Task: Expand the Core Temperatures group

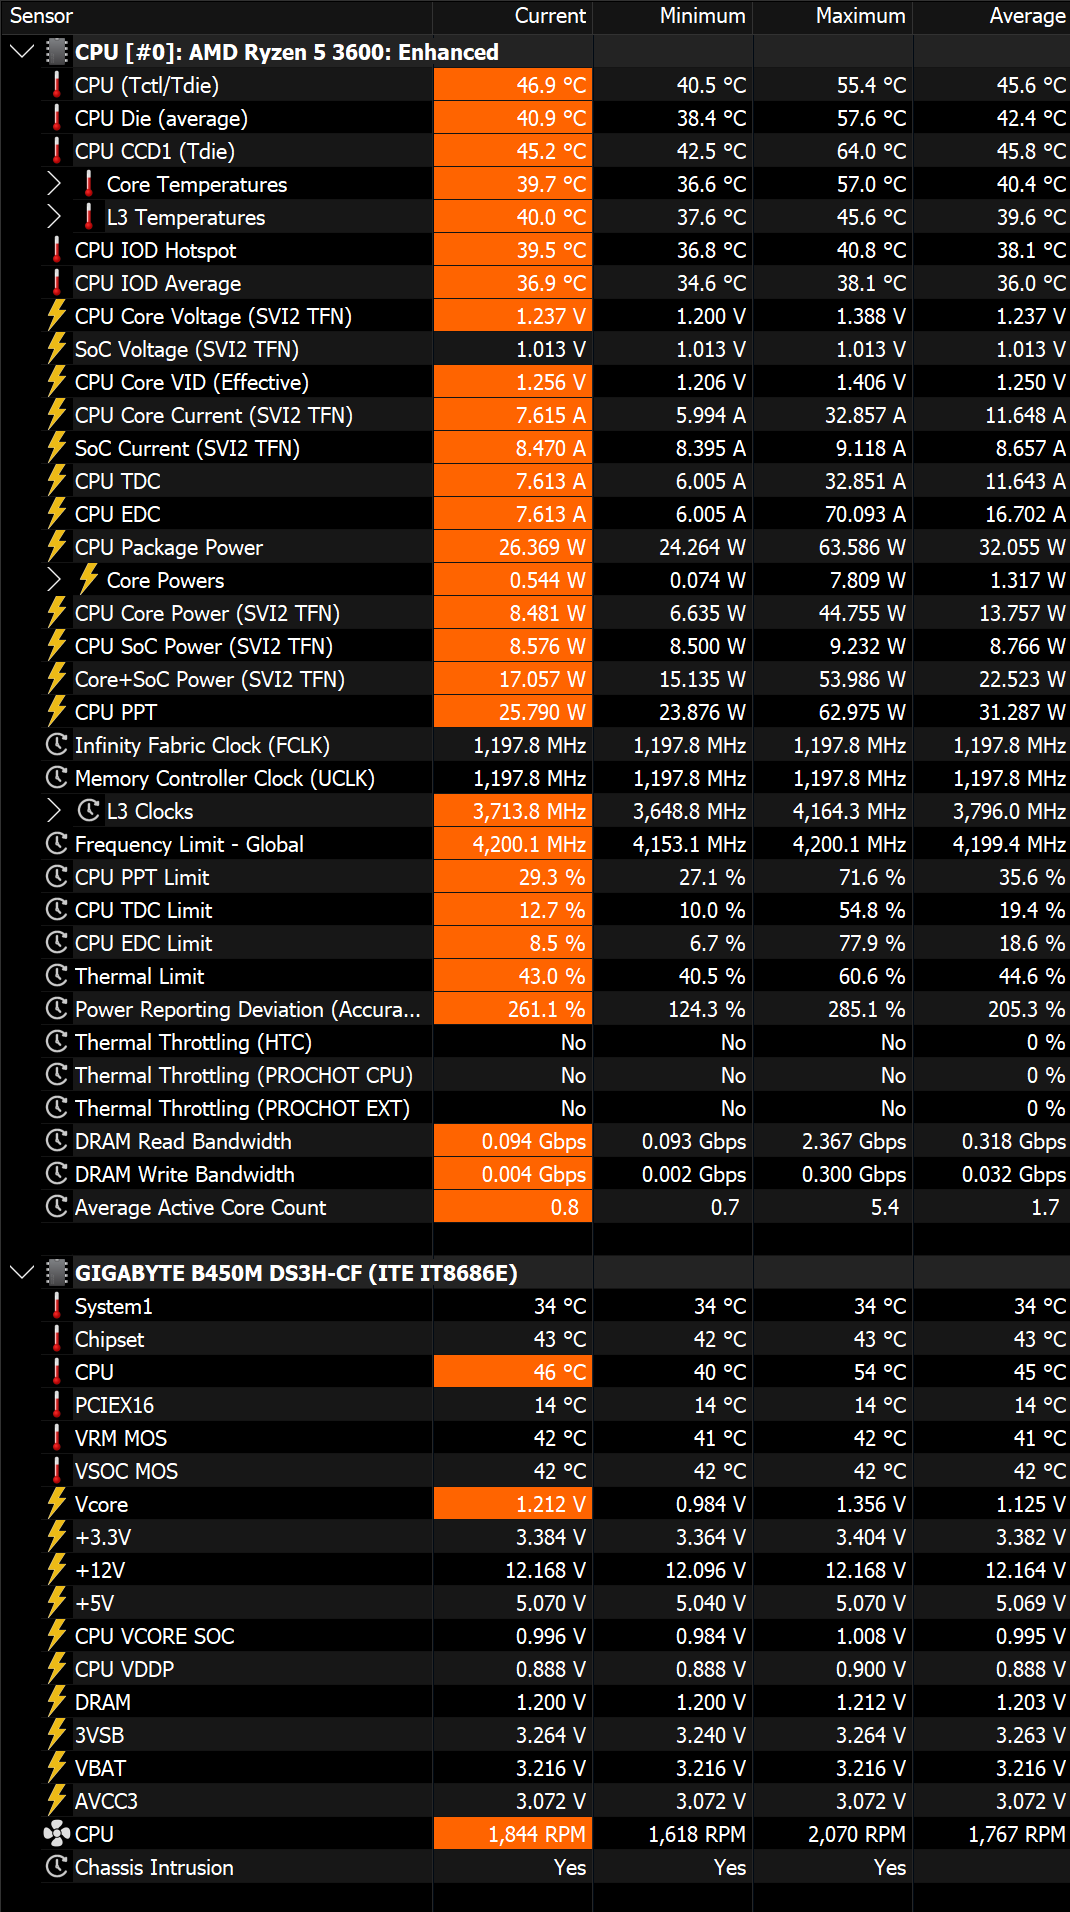Action: point(55,184)
